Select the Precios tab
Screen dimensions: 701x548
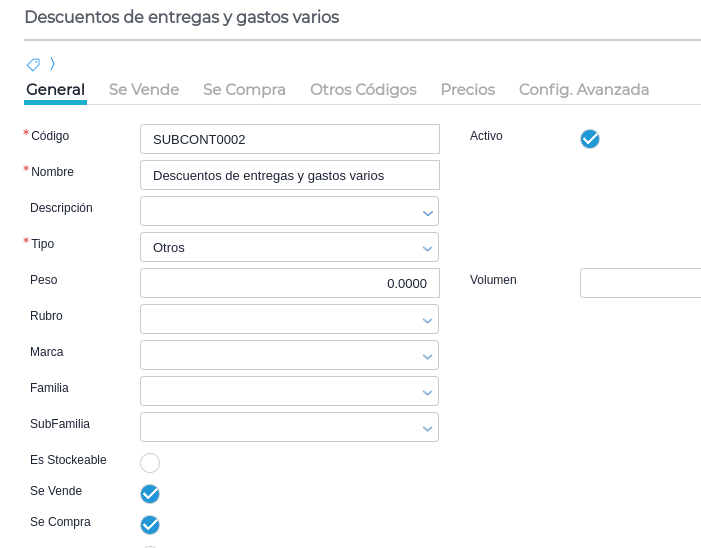coord(467,90)
